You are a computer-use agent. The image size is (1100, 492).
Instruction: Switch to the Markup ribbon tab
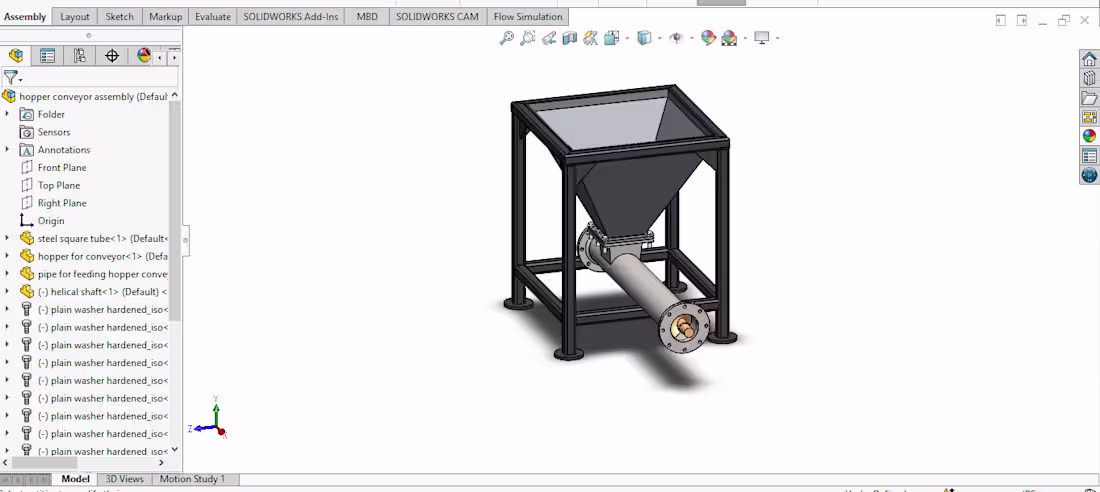tap(166, 17)
